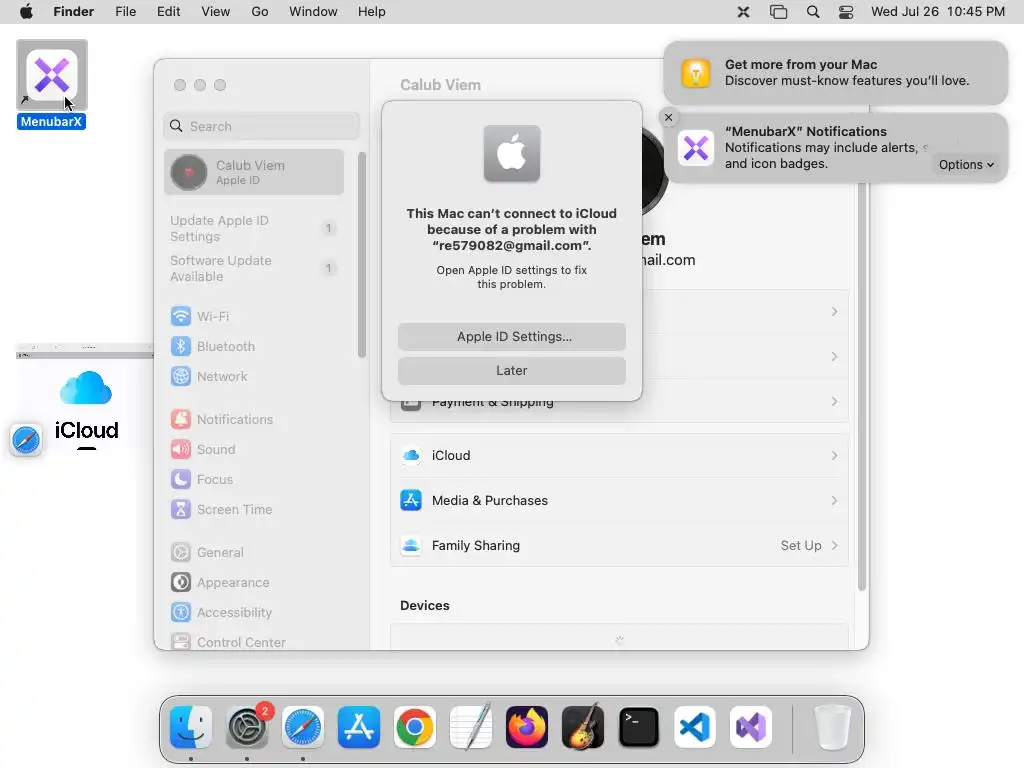The image size is (1024, 768).
Task: Open the 'Get more from your Mac' notification
Action: (835, 72)
